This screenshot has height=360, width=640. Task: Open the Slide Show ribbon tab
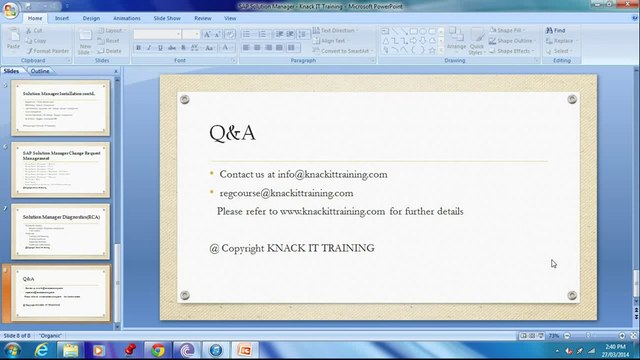[x=167, y=18]
